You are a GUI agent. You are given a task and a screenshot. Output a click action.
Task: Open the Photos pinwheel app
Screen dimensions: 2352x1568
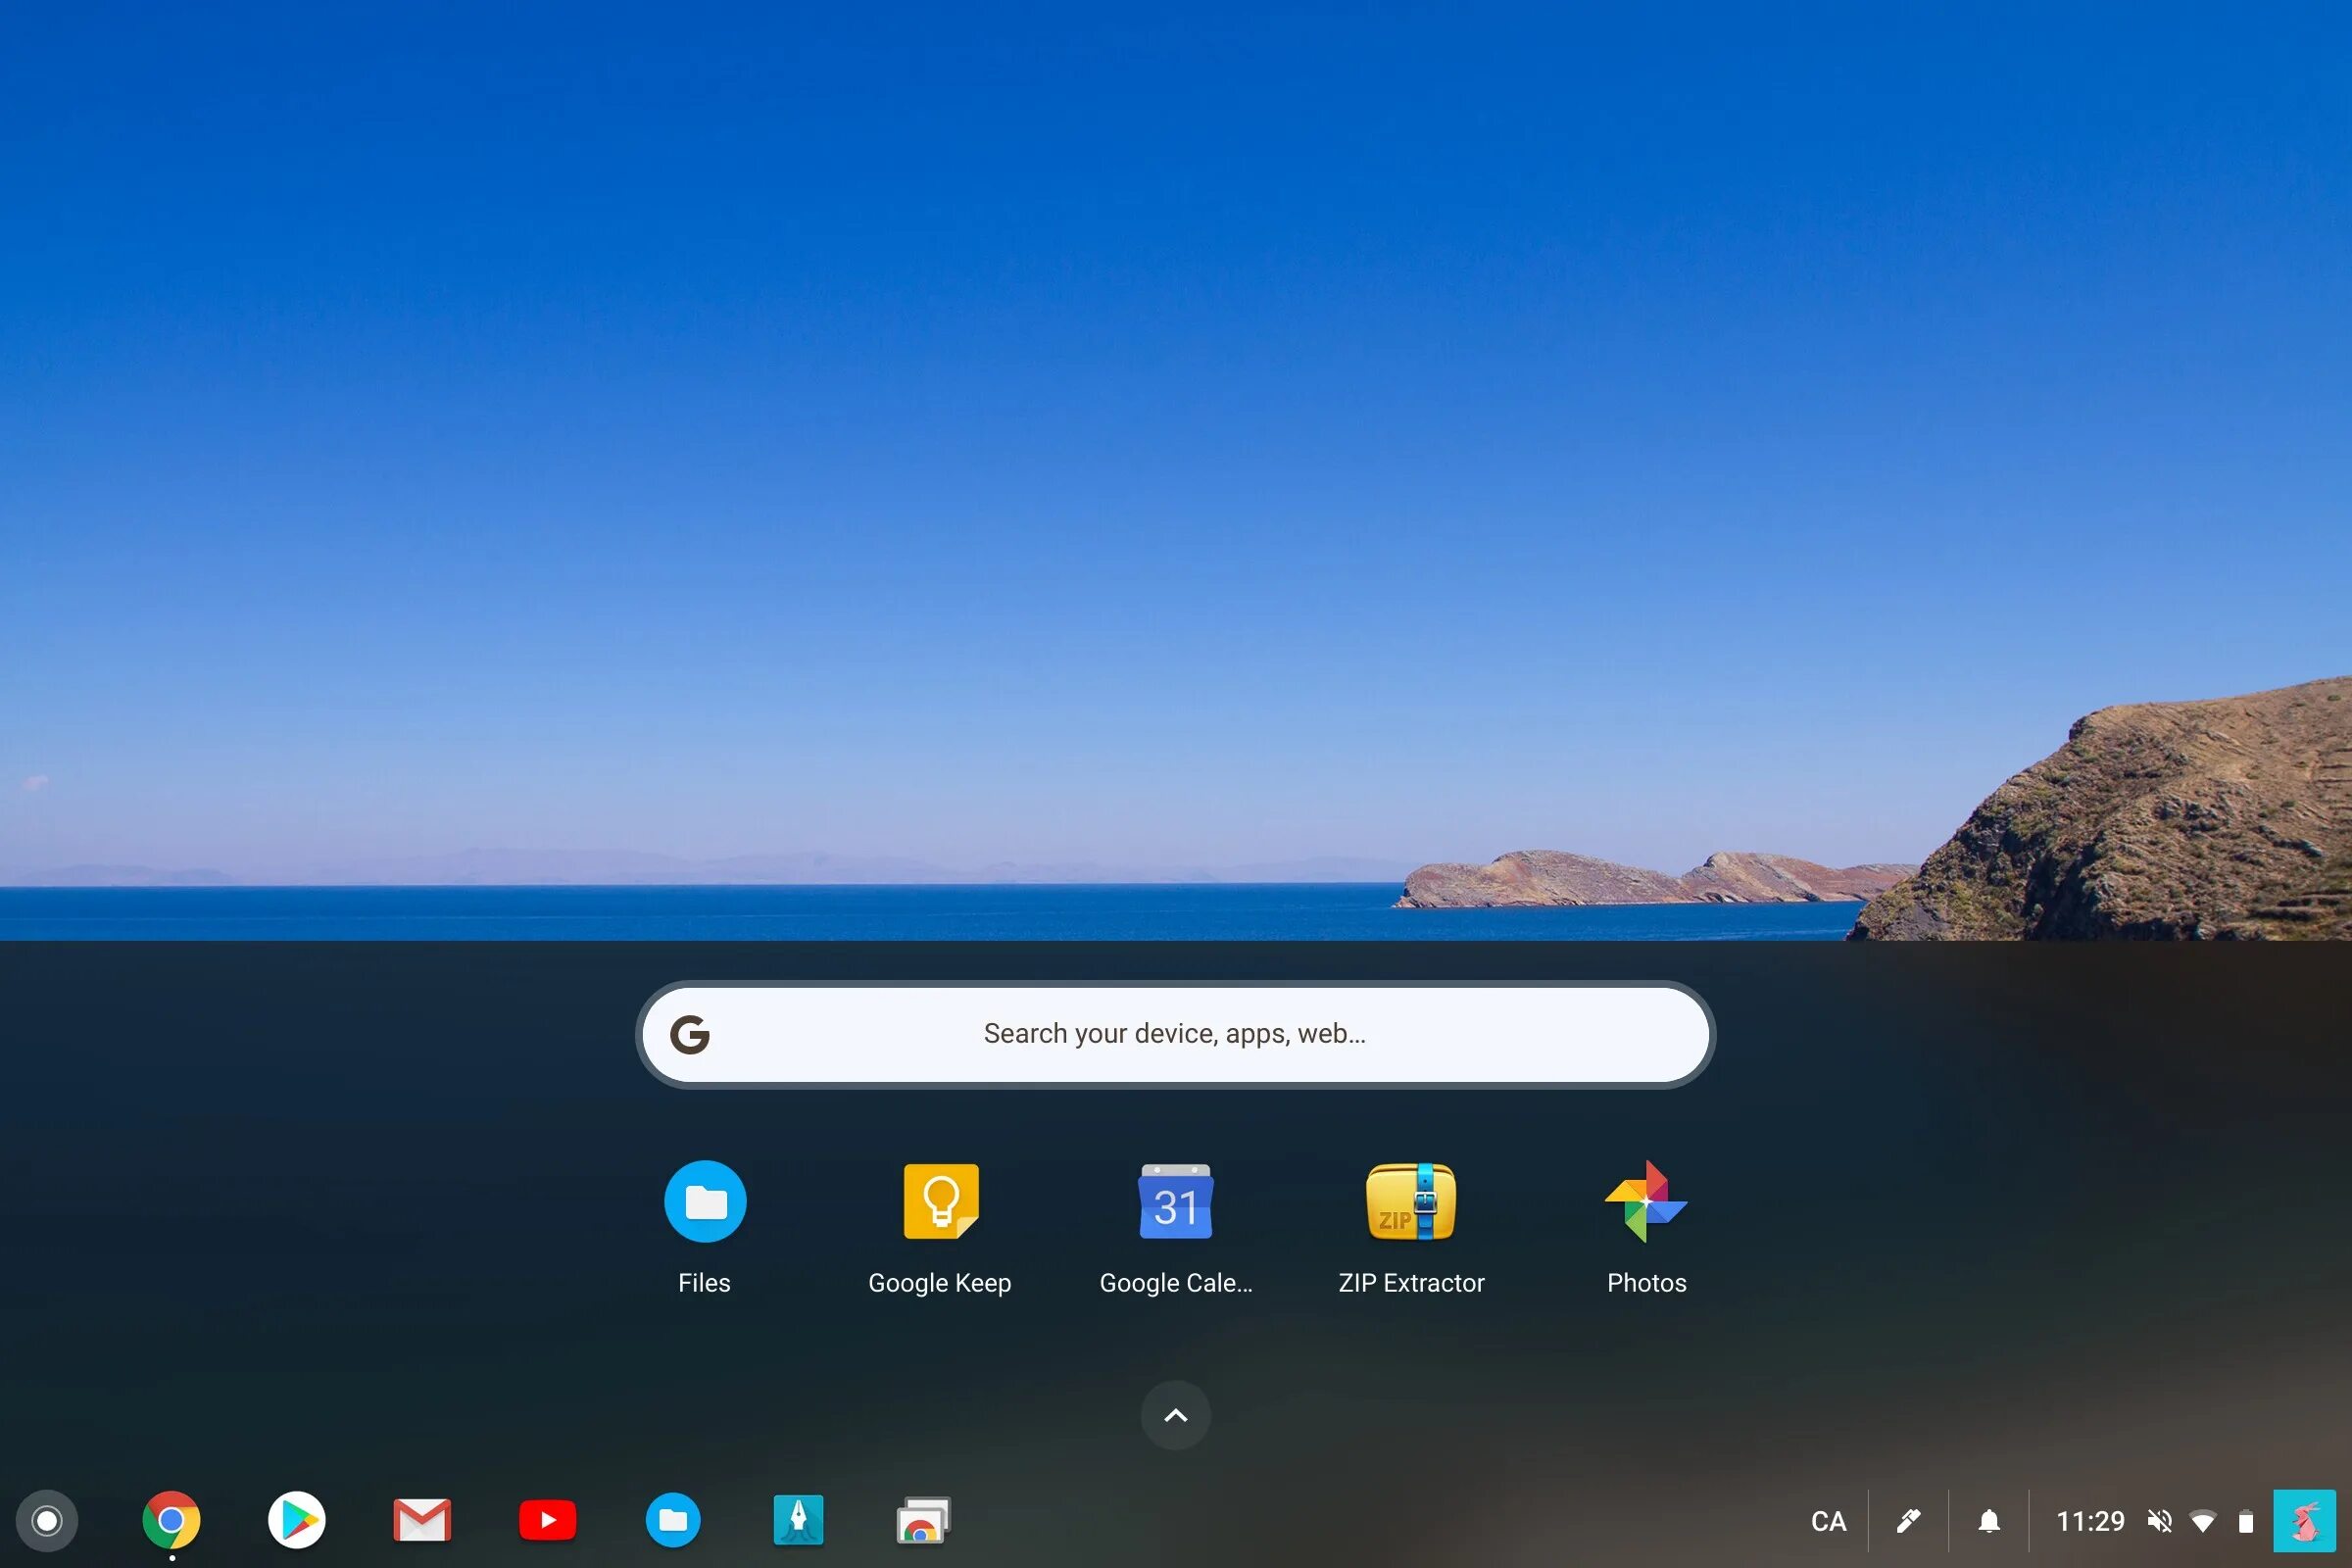tap(1646, 1201)
